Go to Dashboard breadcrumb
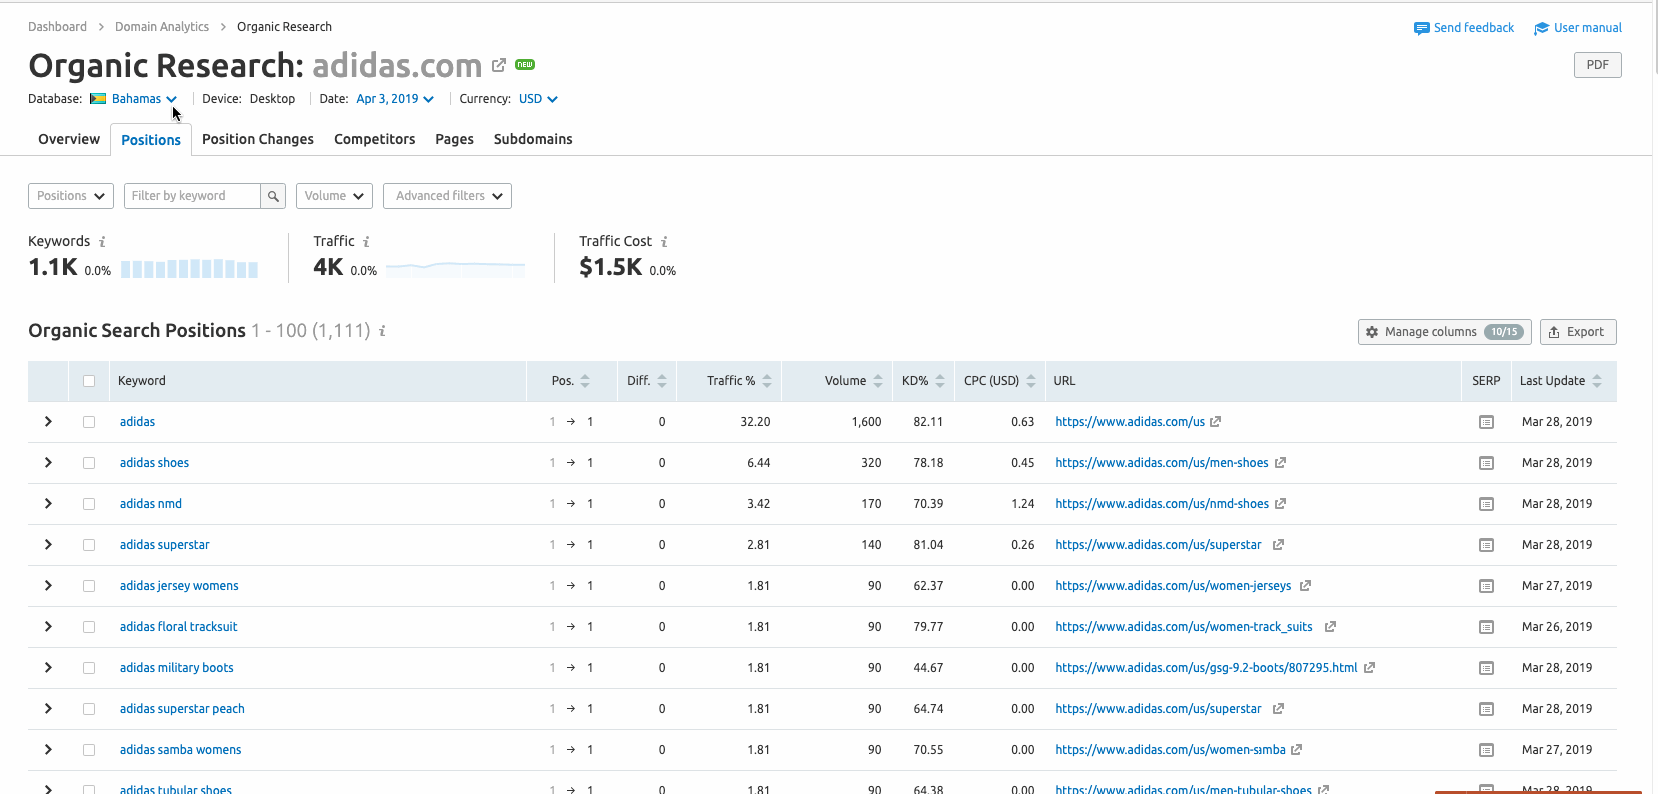 click(x=57, y=27)
